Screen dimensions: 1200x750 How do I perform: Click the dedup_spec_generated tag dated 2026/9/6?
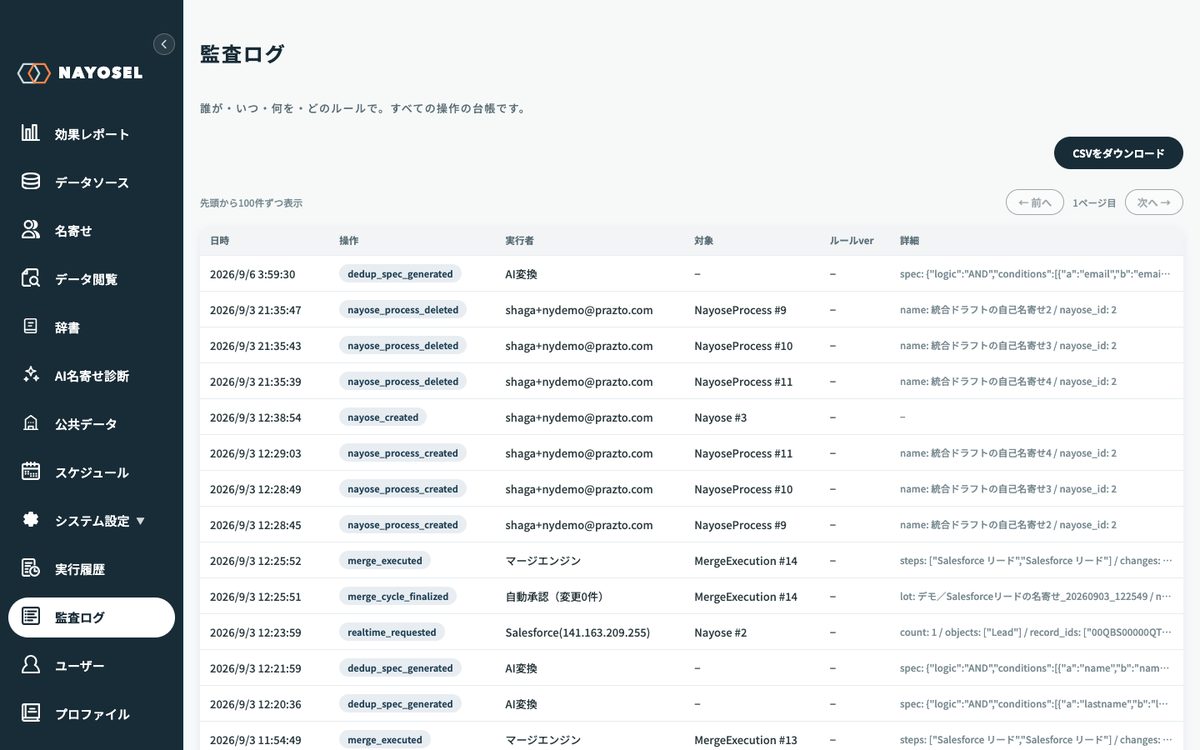400,274
